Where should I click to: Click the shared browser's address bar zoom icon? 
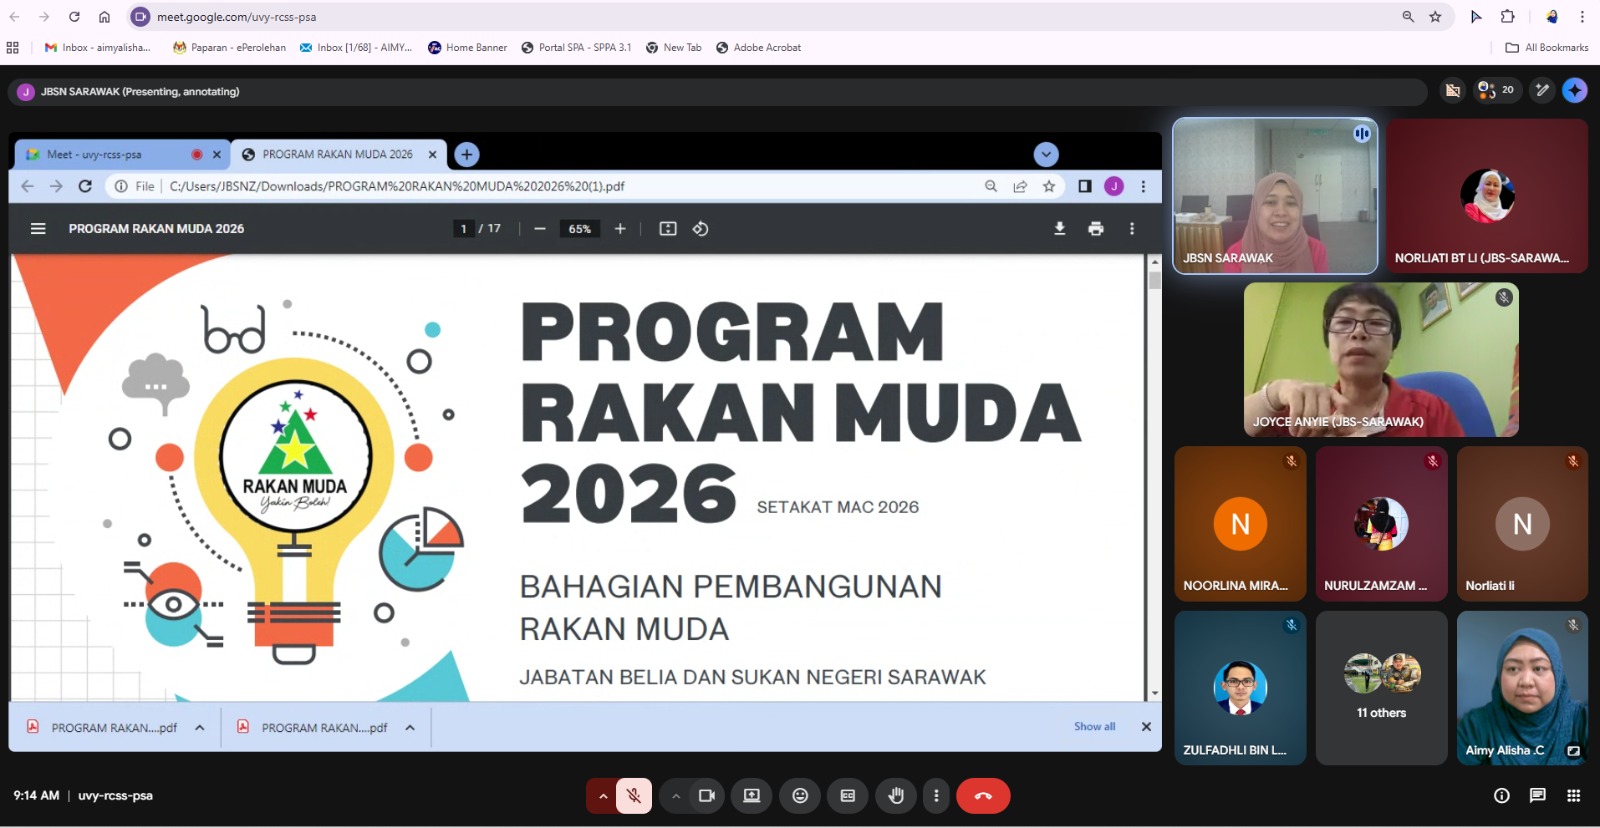pyautogui.click(x=991, y=186)
